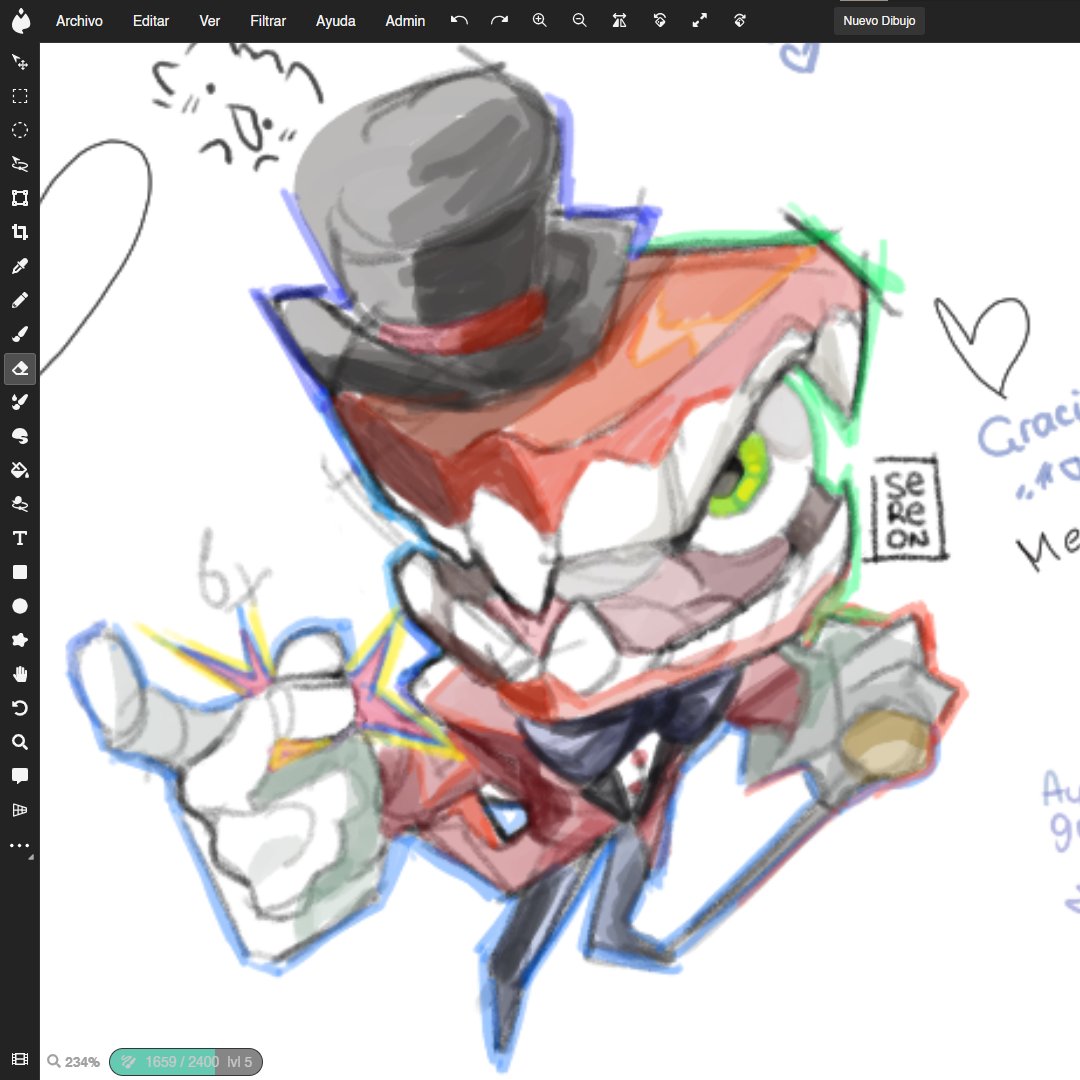Select the Perspective grid tool
The width and height of the screenshot is (1080, 1080).
click(20, 811)
